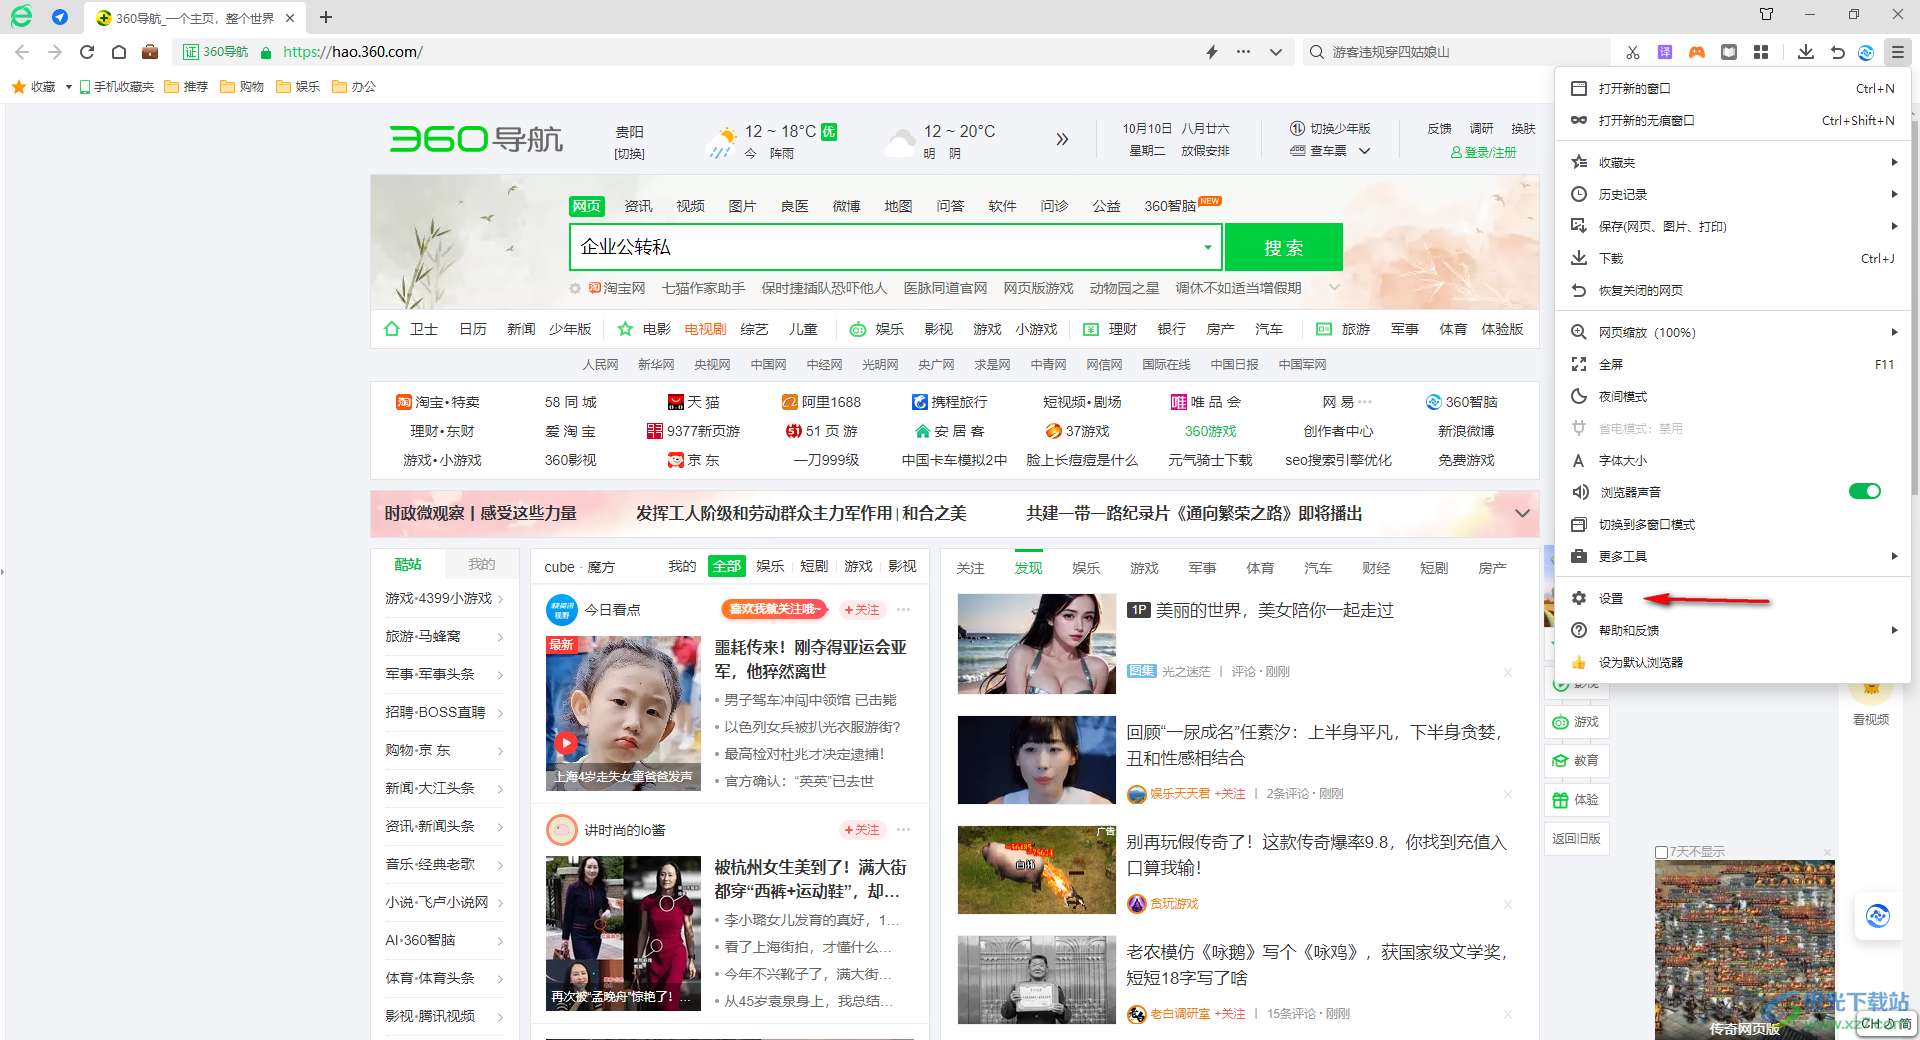Click the green 搜索 button
1920x1040 pixels.
pyautogui.click(x=1283, y=247)
